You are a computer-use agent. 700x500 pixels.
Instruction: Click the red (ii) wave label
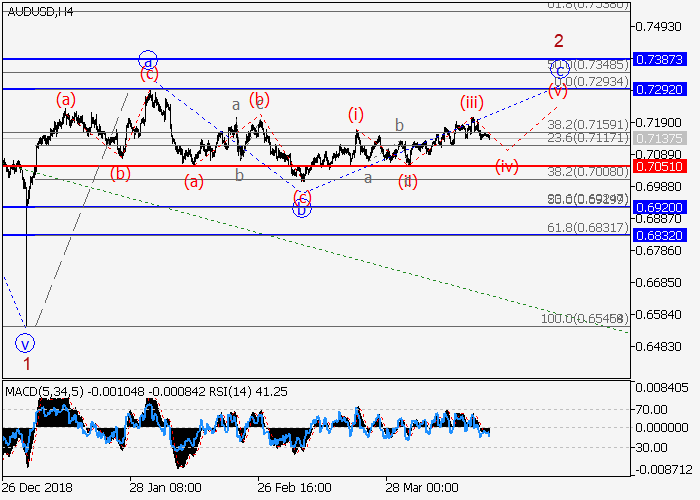(x=406, y=181)
